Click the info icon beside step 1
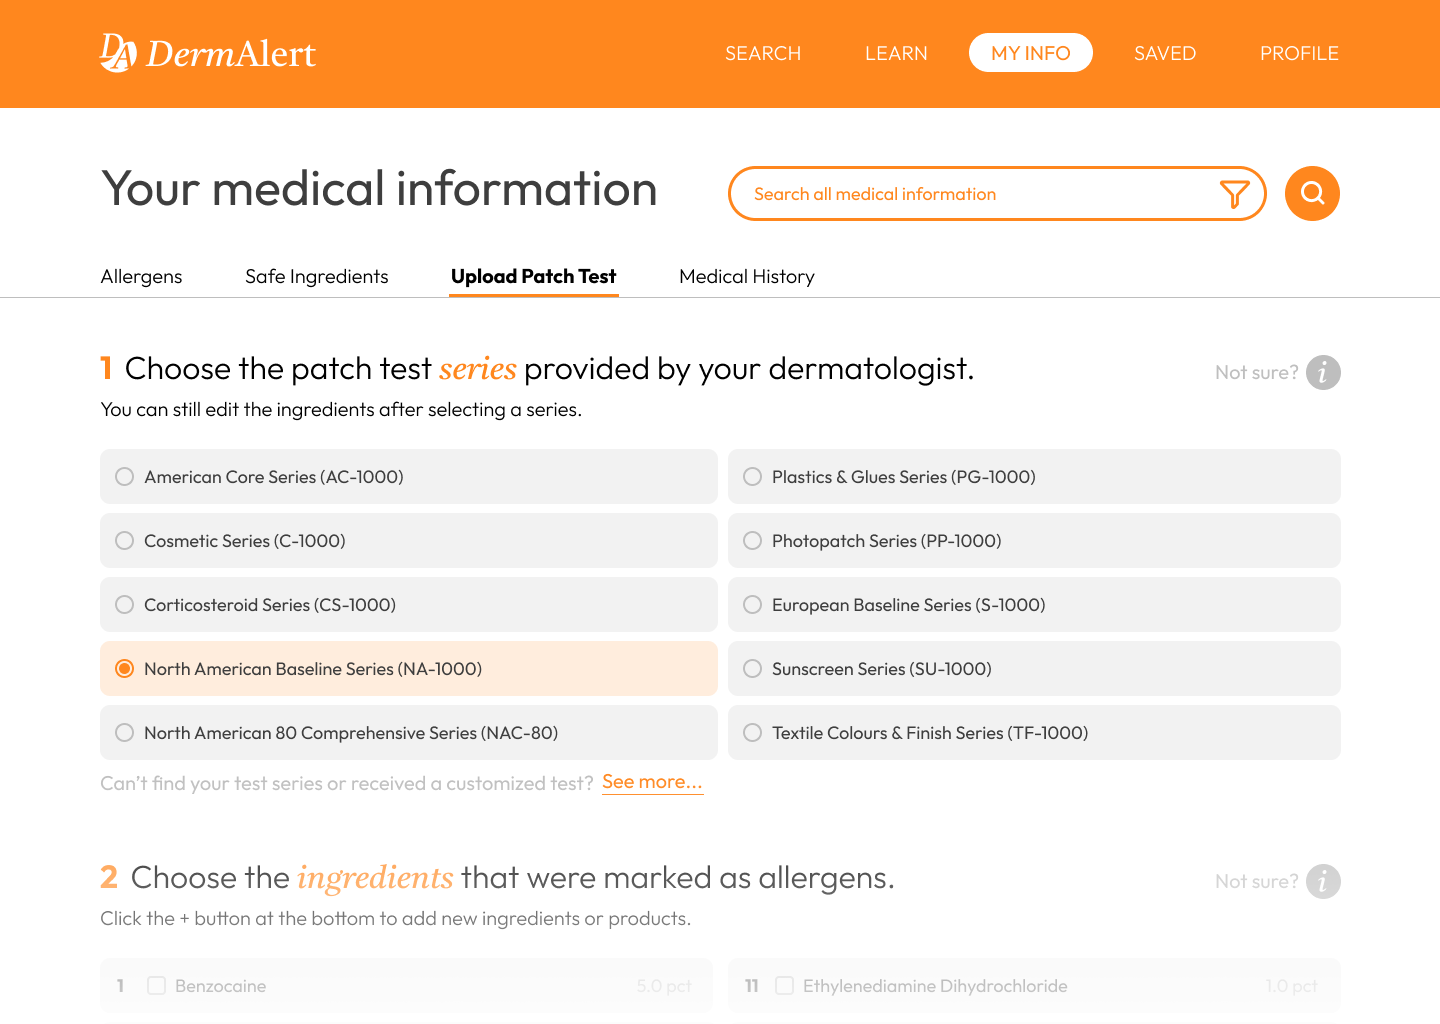Image resolution: width=1440 pixels, height=1024 pixels. click(1322, 372)
